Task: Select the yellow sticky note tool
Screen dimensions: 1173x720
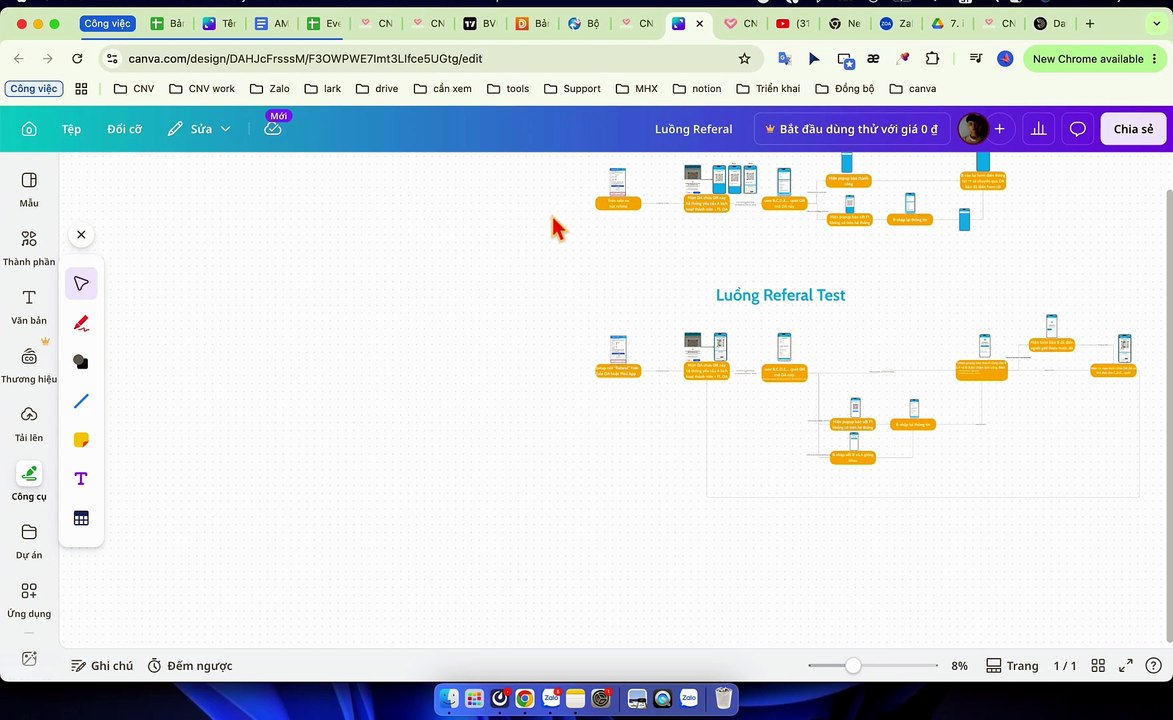Action: click(81, 440)
